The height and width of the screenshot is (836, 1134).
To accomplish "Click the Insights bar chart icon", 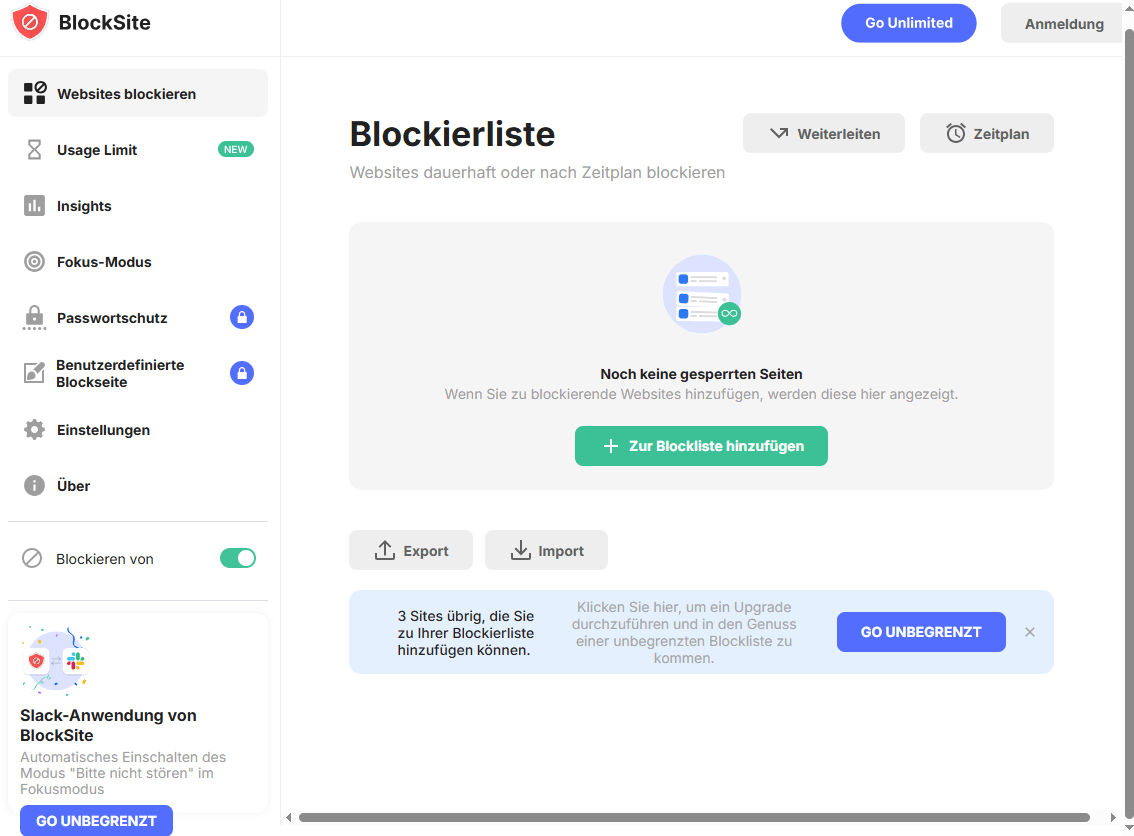I will click(35, 206).
